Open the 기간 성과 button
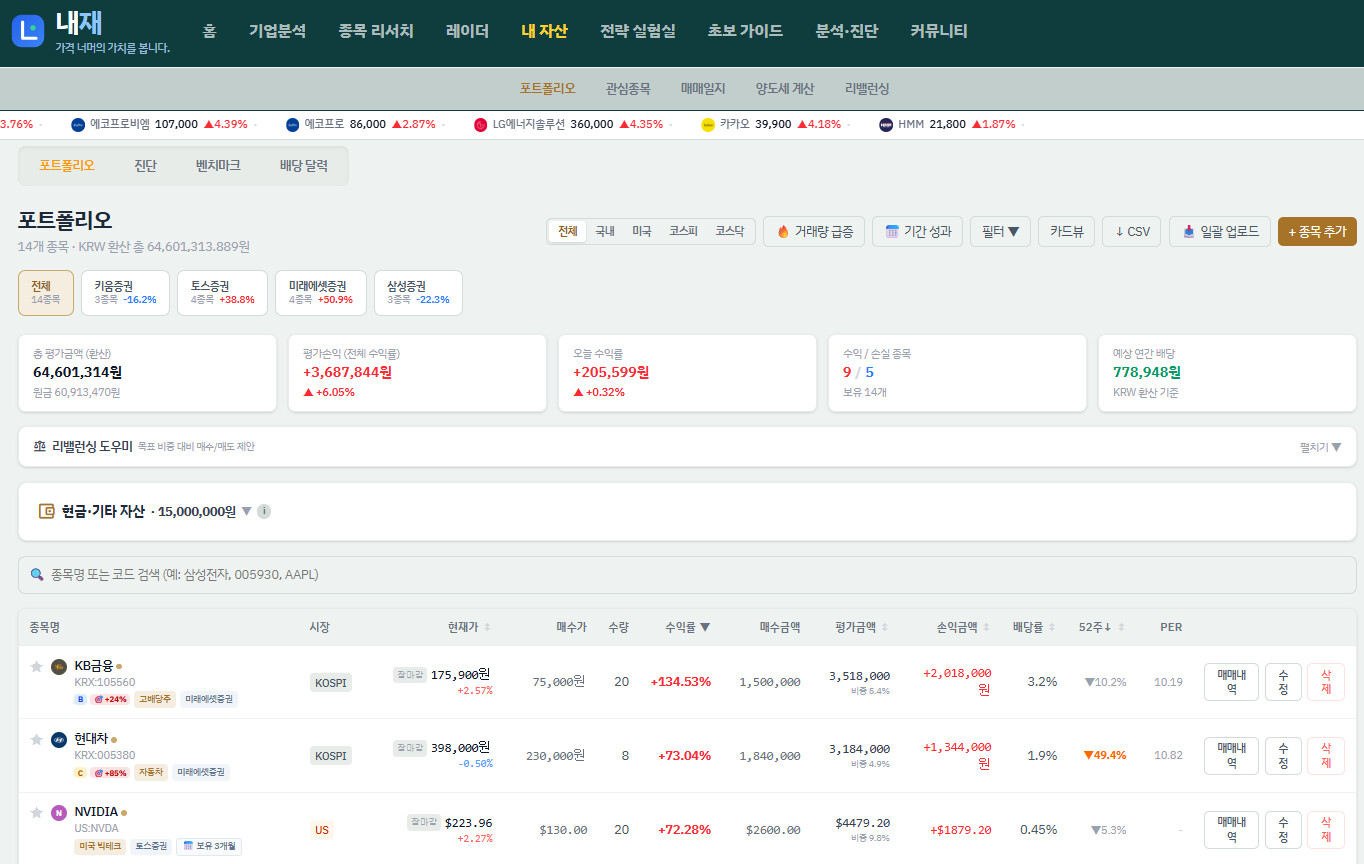 click(917, 231)
